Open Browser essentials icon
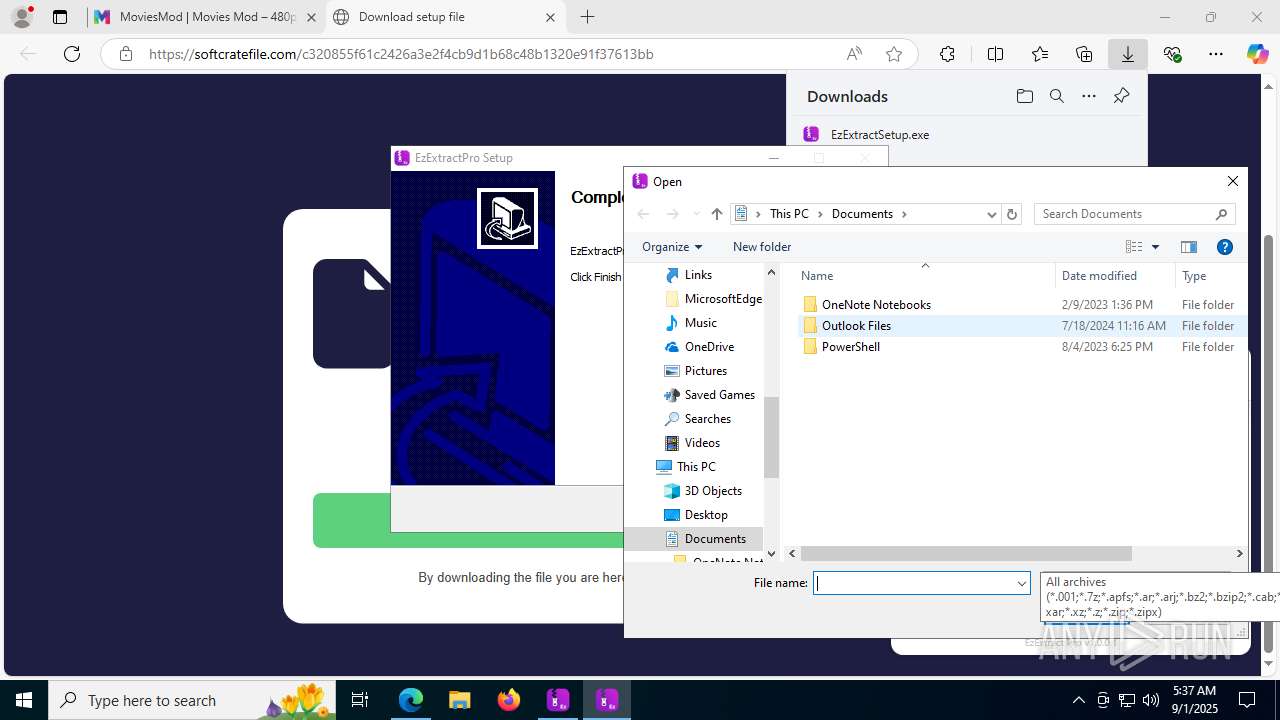The width and height of the screenshot is (1280, 720). click(x=1172, y=54)
